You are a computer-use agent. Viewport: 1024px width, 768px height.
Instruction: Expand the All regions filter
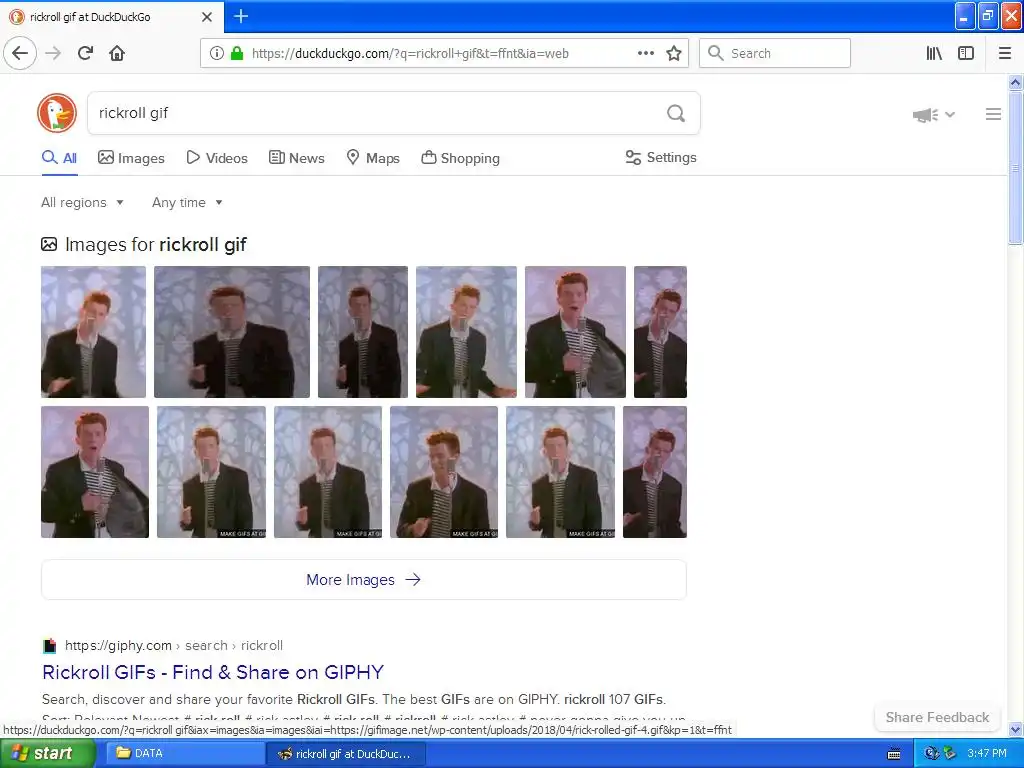point(82,202)
